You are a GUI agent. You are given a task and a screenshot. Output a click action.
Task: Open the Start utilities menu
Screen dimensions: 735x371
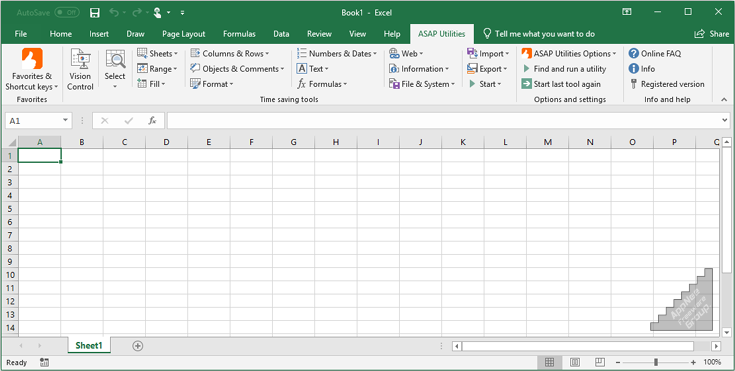pos(484,84)
